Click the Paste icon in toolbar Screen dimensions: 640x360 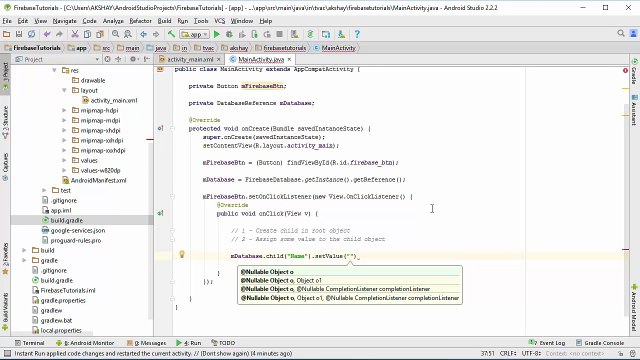tap(100, 34)
